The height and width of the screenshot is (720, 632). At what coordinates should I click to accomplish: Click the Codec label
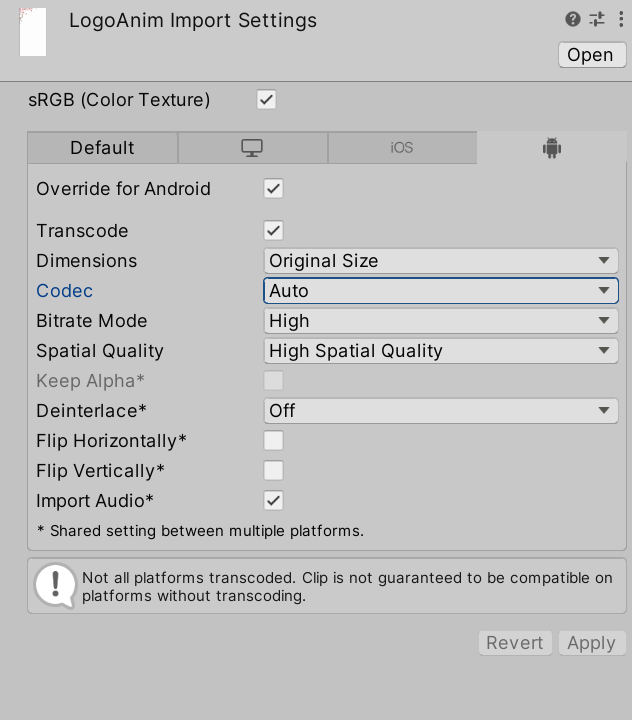point(64,291)
